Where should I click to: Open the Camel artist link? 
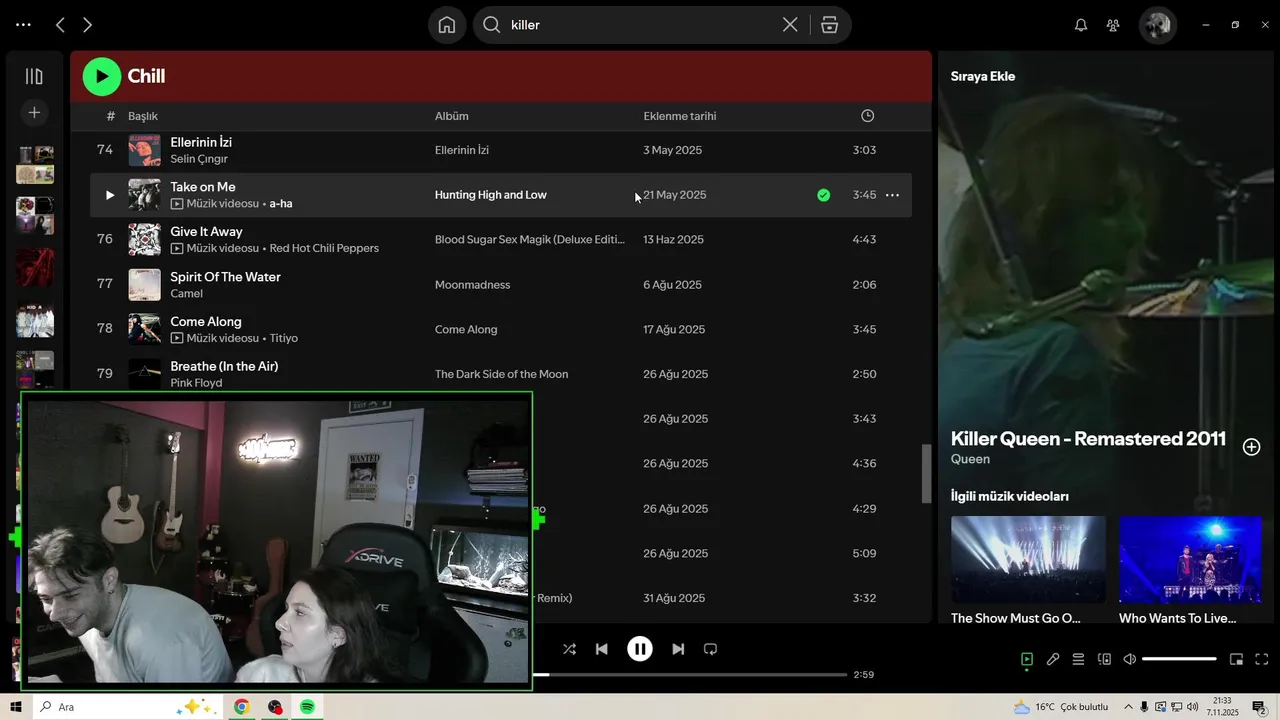pos(187,294)
